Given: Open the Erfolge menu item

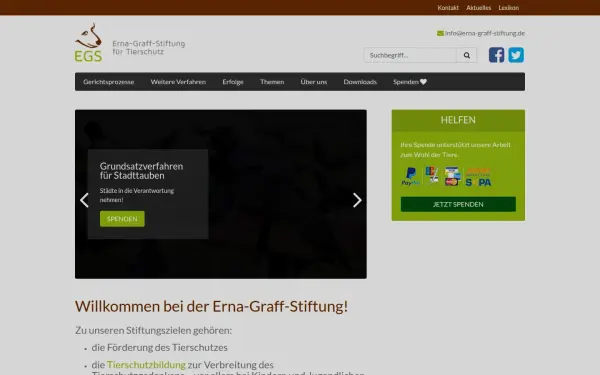Looking at the screenshot, I should (233, 82).
